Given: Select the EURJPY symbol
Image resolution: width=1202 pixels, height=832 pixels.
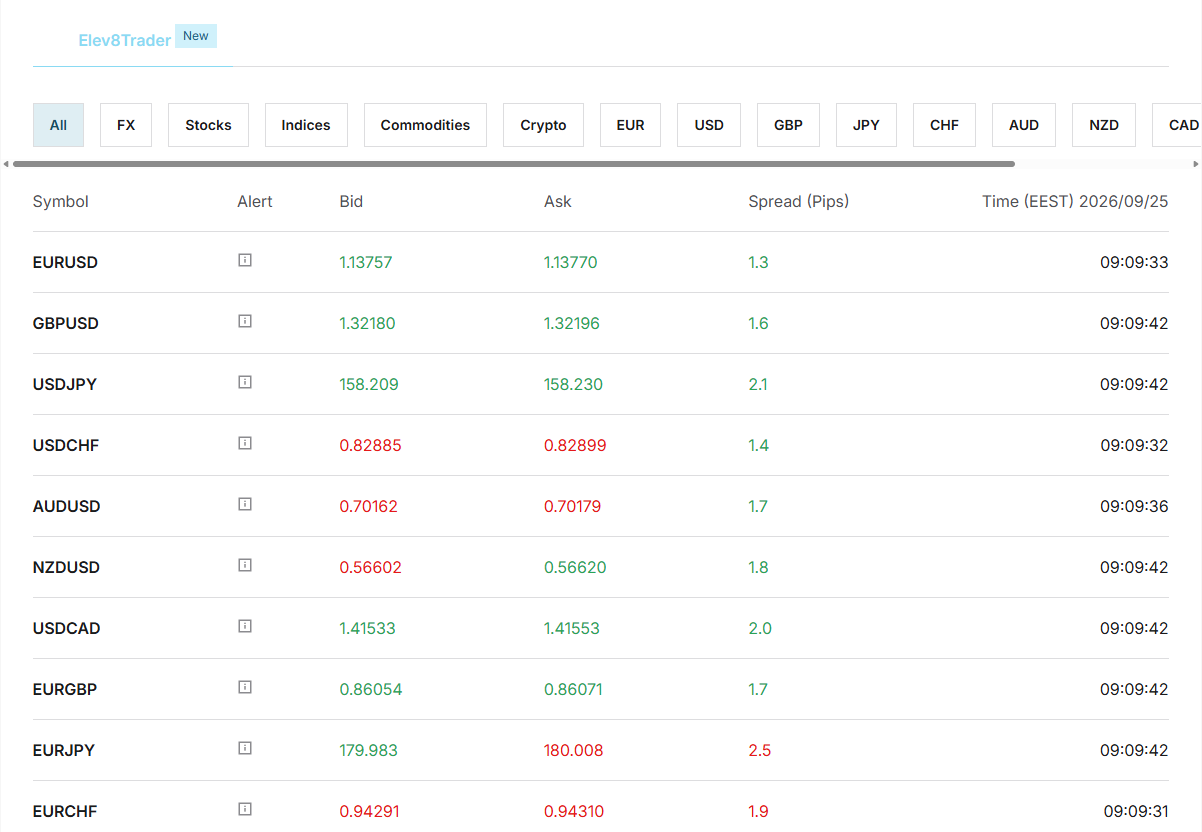Looking at the screenshot, I should coord(64,750).
